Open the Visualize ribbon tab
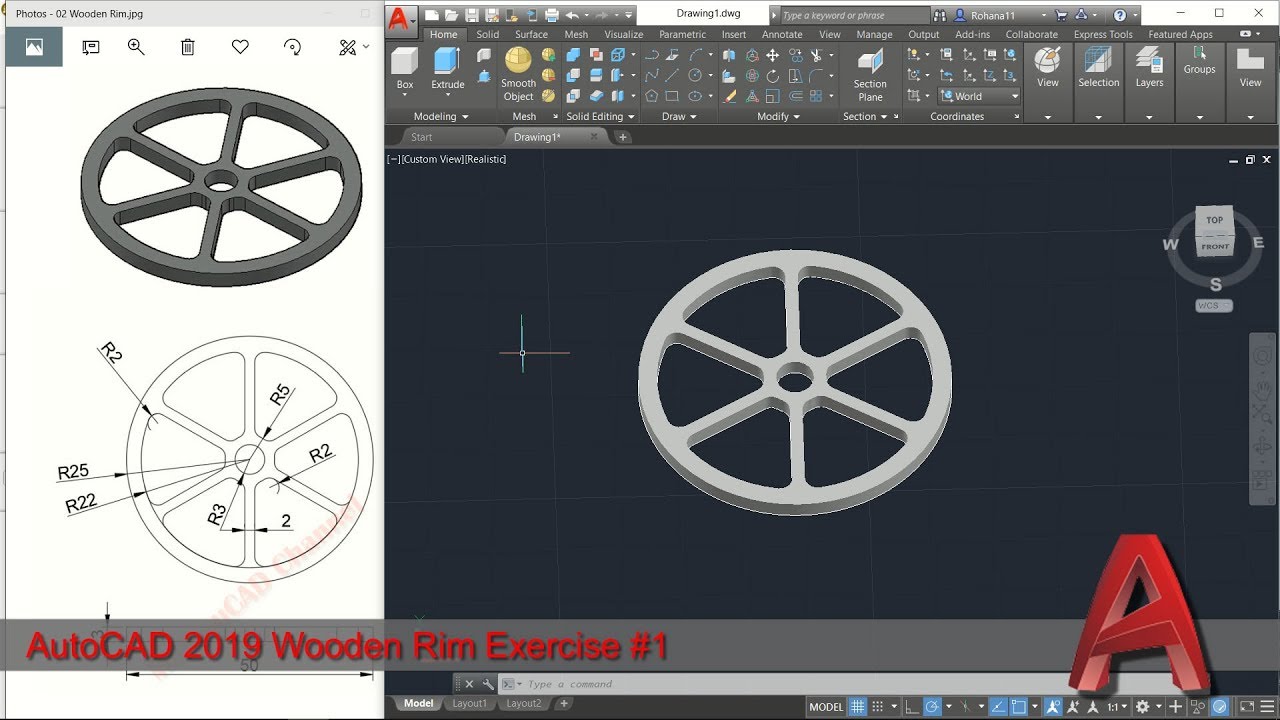Viewport: 1280px width, 720px height. [x=624, y=34]
